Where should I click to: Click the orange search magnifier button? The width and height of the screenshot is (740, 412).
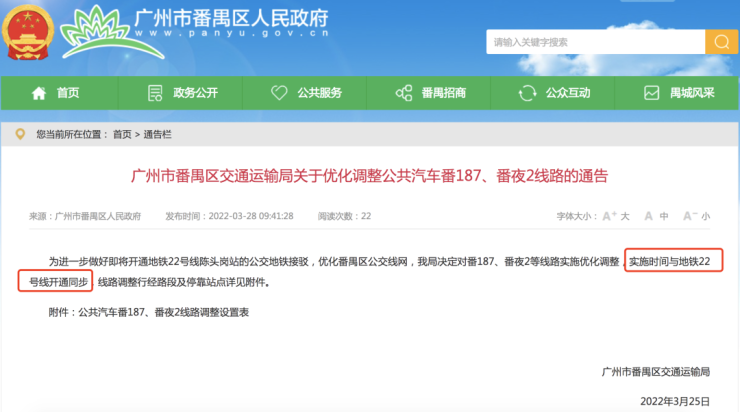pos(720,42)
